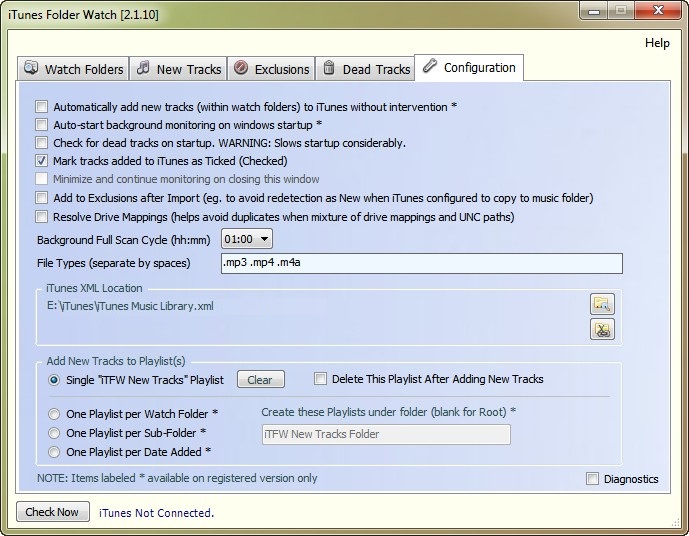Click the iTunes XML path text
689x536 pixels.
click(x=130, y=306)
